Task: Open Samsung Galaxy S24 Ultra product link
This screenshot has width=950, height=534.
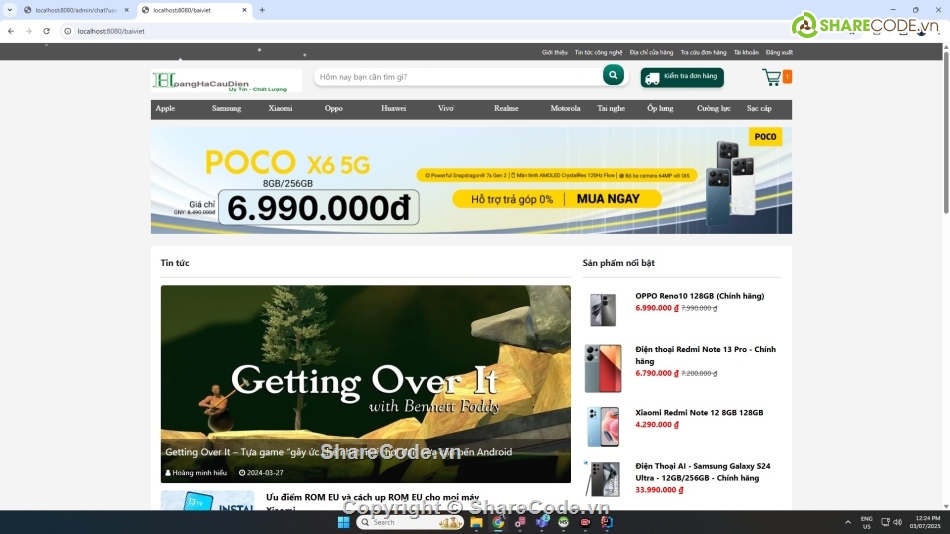Action: (703, 472)
